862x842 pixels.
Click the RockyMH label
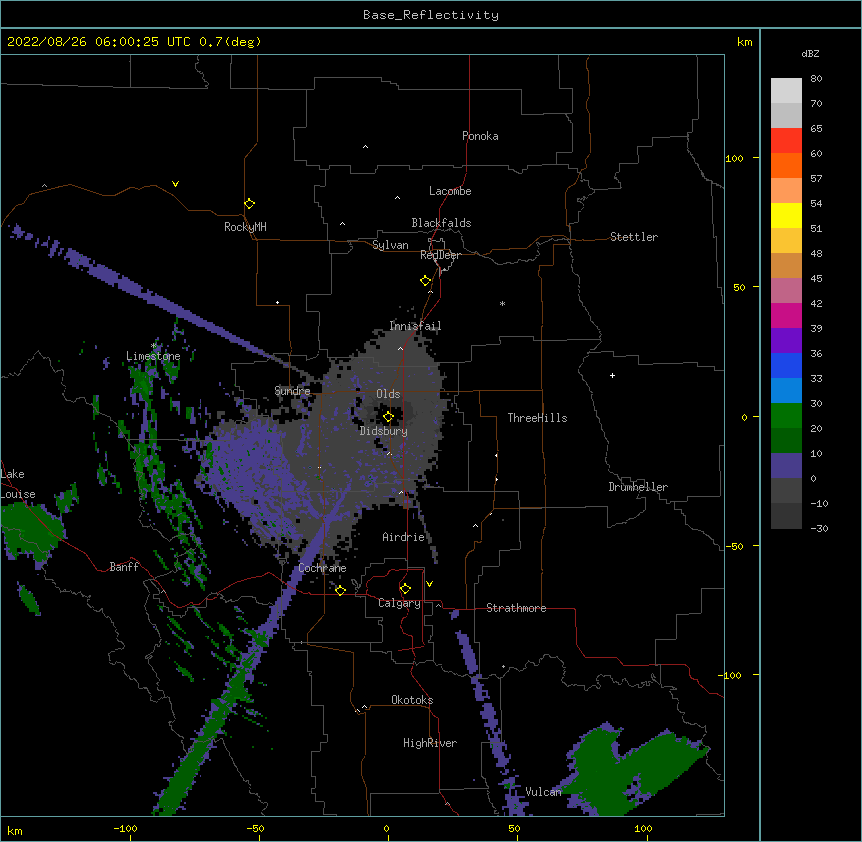tap(245, 227)
